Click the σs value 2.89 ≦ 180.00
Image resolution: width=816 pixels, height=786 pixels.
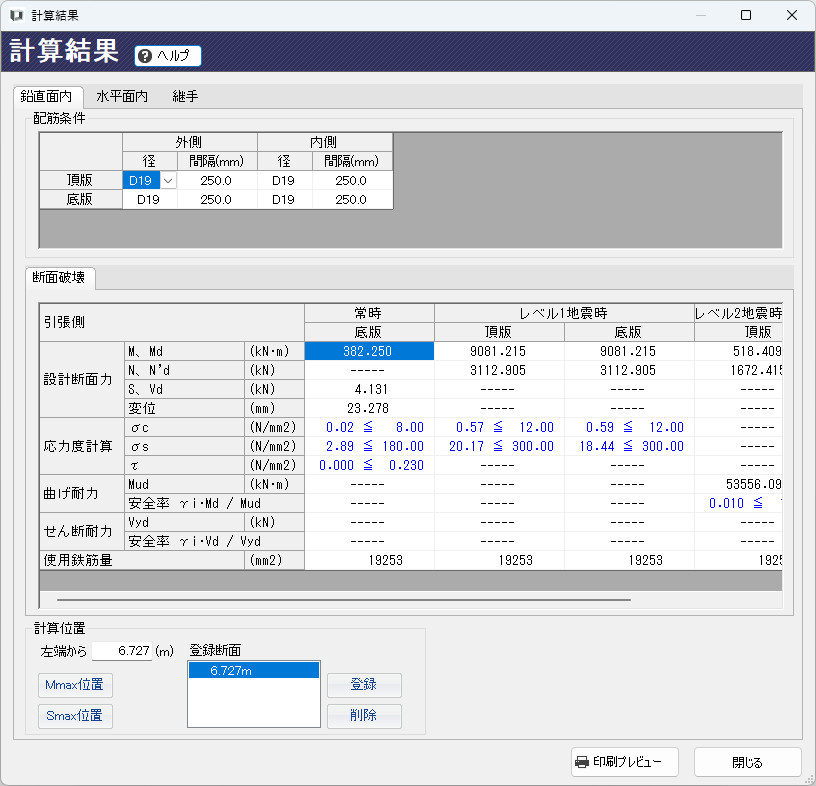click(x=369, y=446)
